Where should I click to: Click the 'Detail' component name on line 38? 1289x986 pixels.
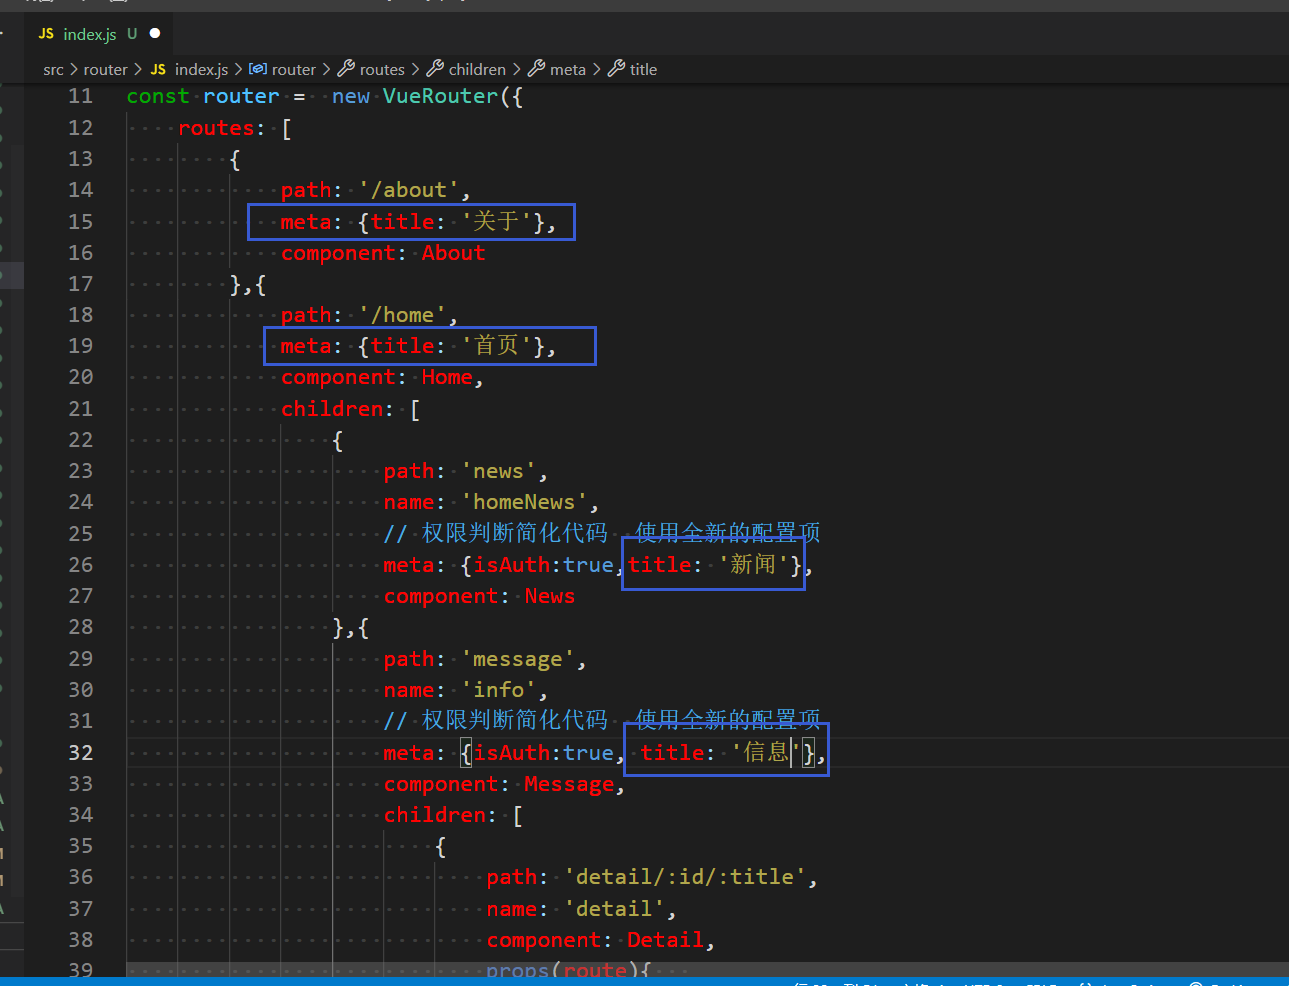click(x=665, y=940)
